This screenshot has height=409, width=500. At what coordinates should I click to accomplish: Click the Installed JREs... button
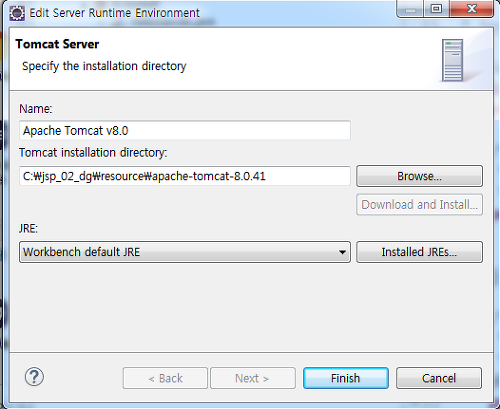tap(419, 252)
